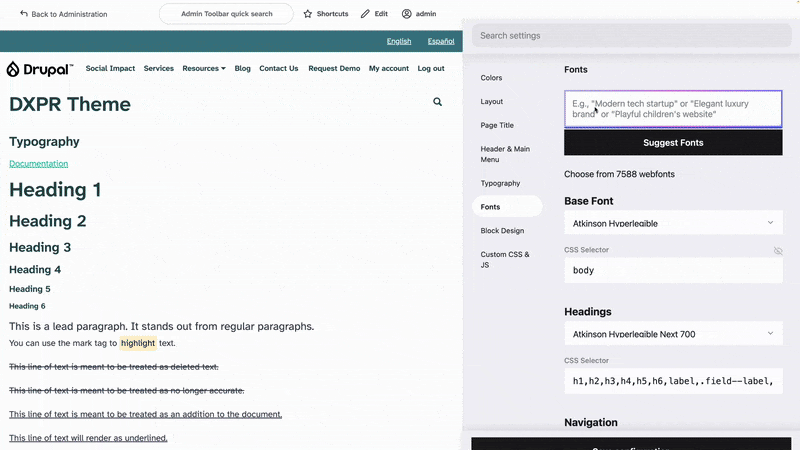
Task: Click the 'DXPR Theme' page title
Action: 70,104
